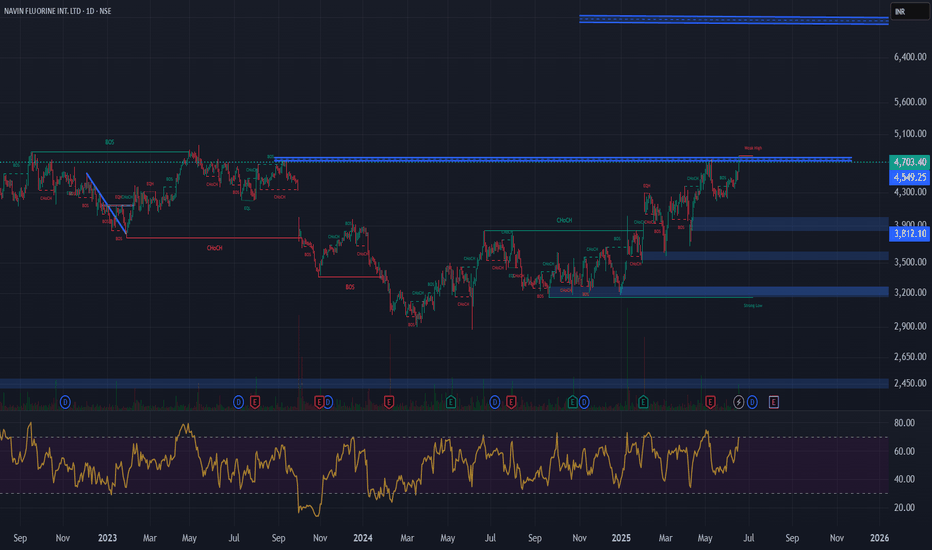Click the 2,650.00 price axis label
The height and width of the screenshot is (550, 932).
pyautogui.click(x=910, y=357)
